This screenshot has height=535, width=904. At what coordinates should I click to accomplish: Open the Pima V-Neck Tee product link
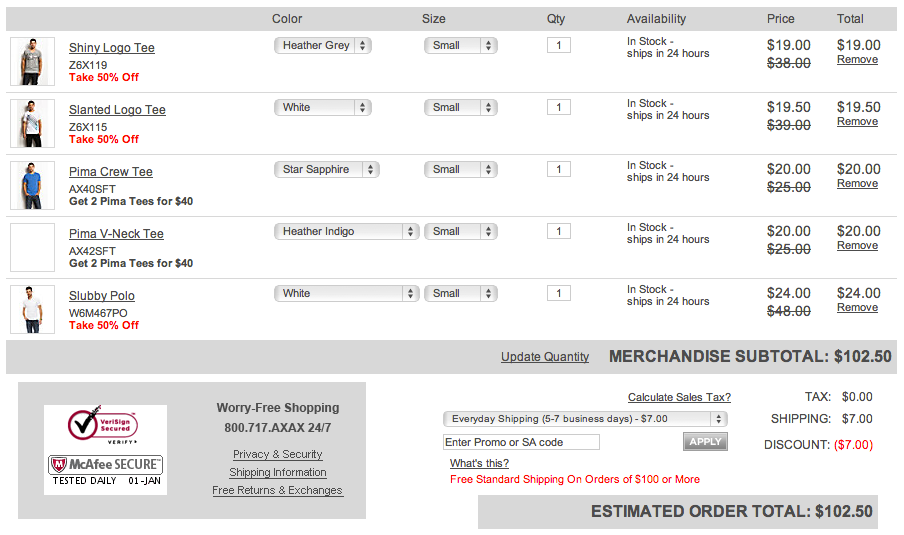pos(116,234)
